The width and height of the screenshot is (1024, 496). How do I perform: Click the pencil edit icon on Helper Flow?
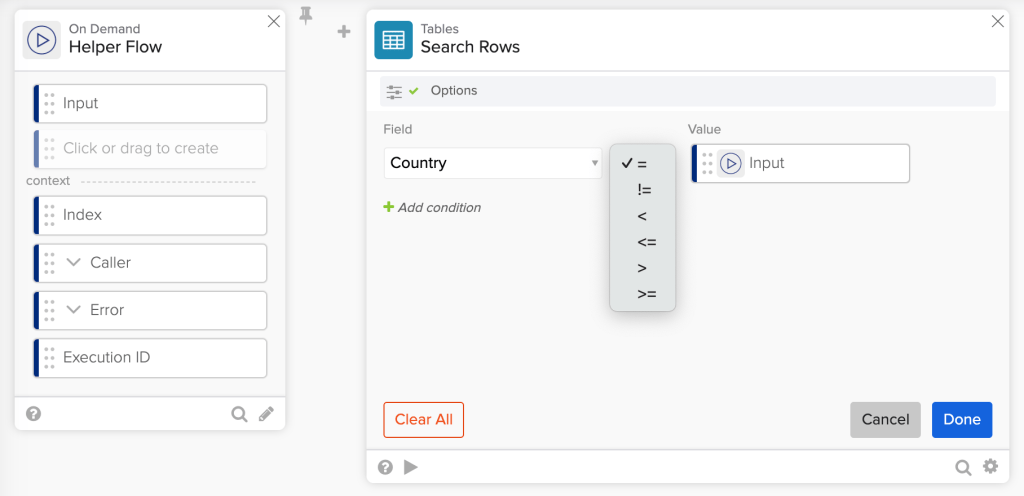(x=266, y=414)
